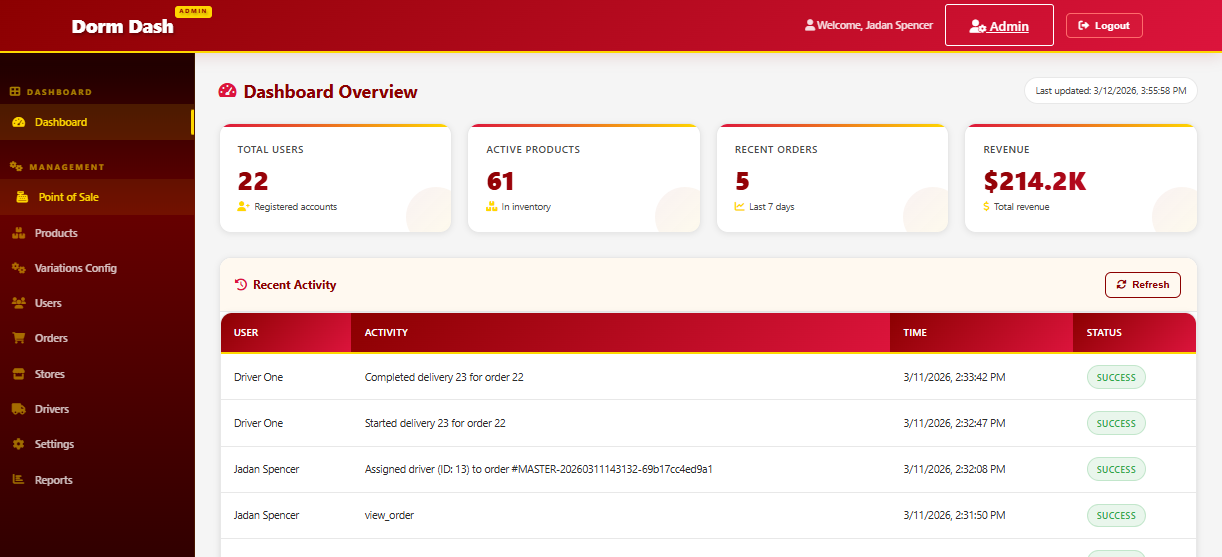
Task: Click the Last updated timestamp pill
Action: [1110, 90]
